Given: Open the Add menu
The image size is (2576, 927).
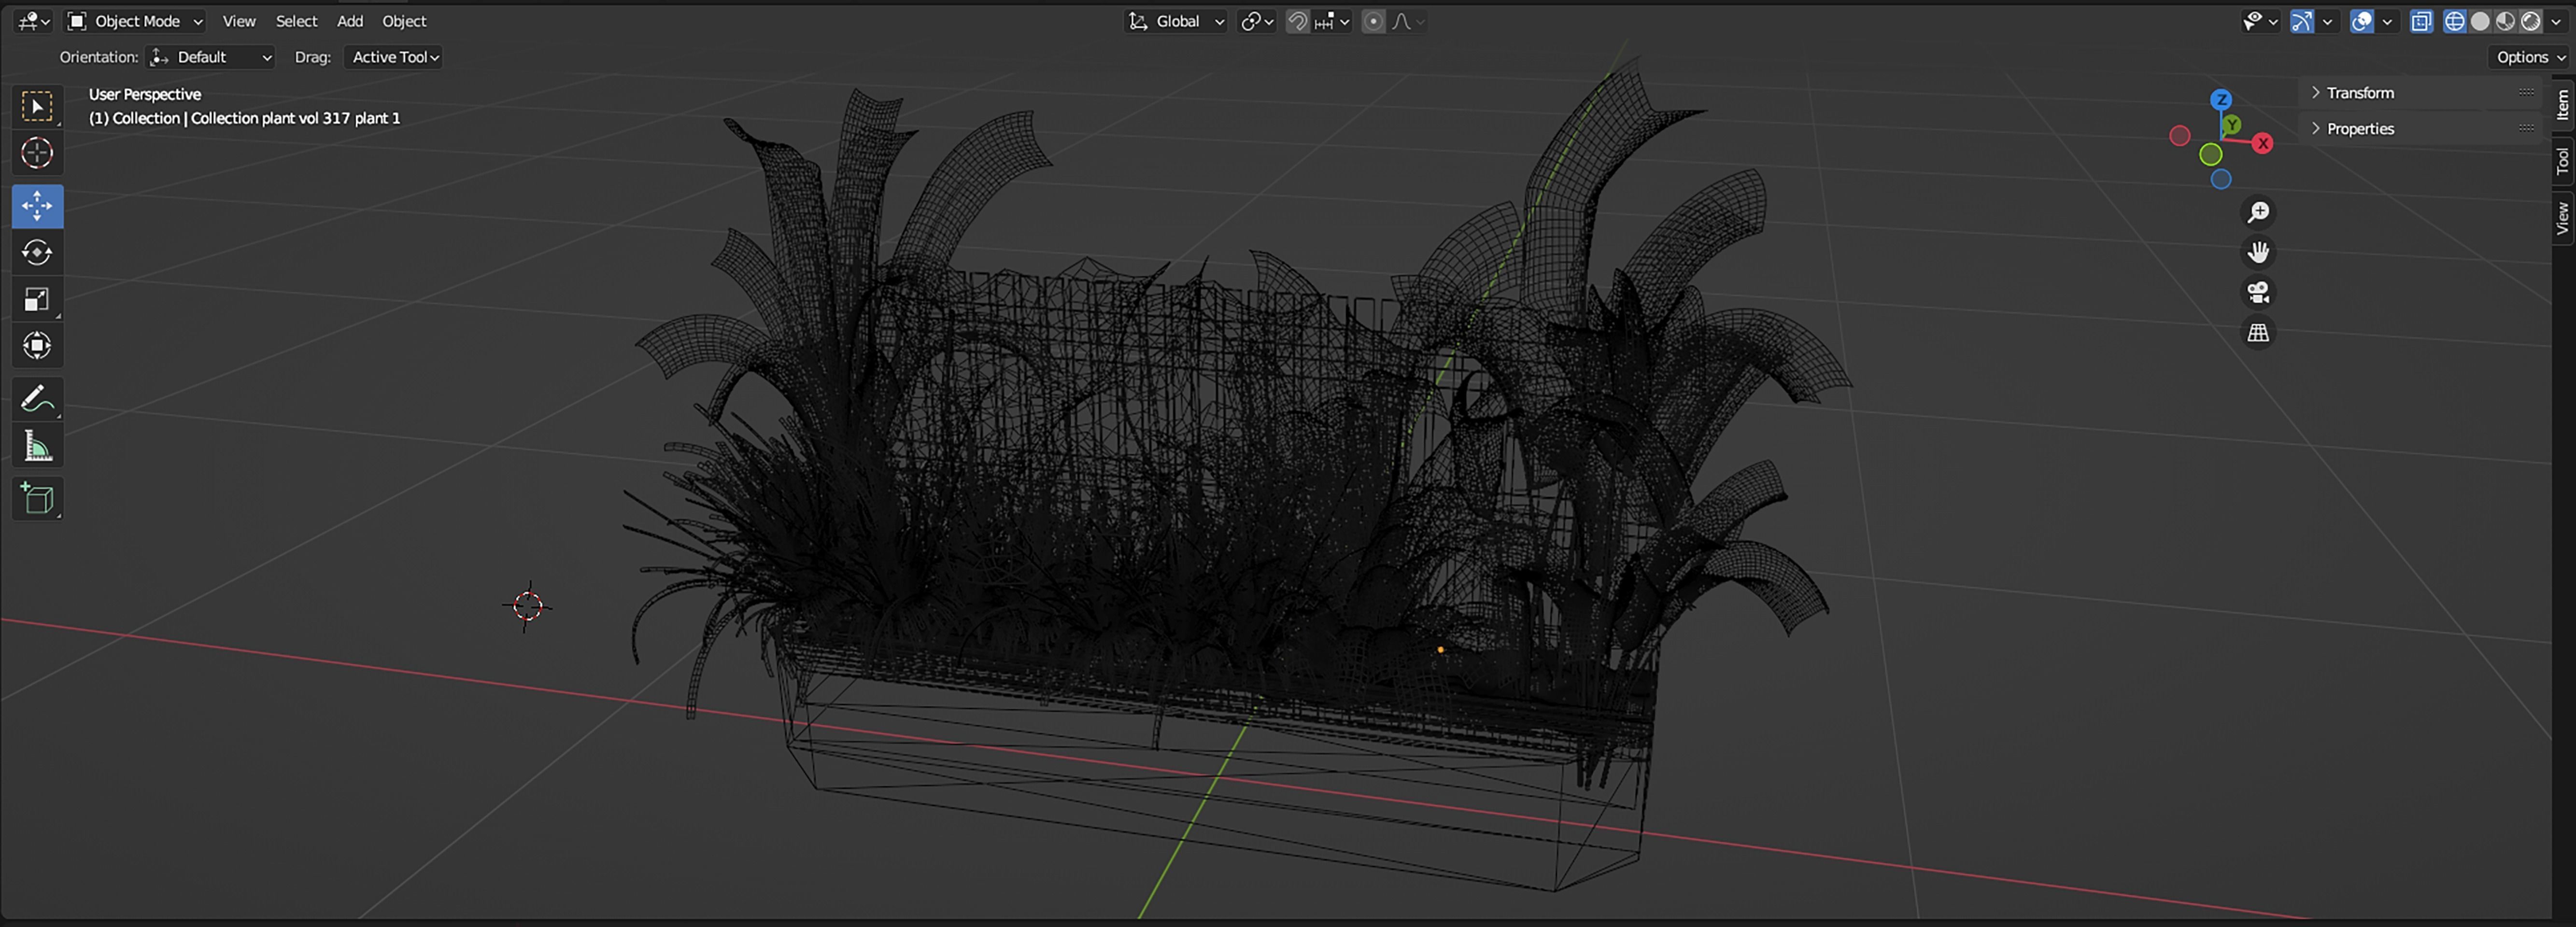Looking at the screenshot, I should 350,21.
